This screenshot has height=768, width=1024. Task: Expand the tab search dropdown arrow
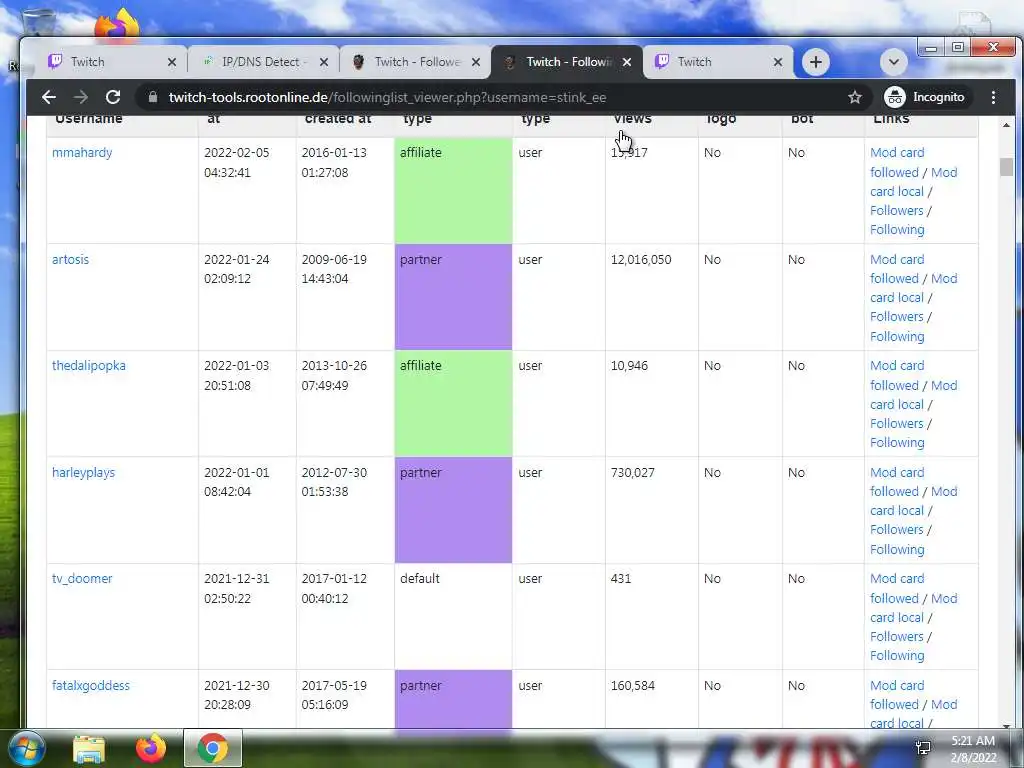click(893, 62)
